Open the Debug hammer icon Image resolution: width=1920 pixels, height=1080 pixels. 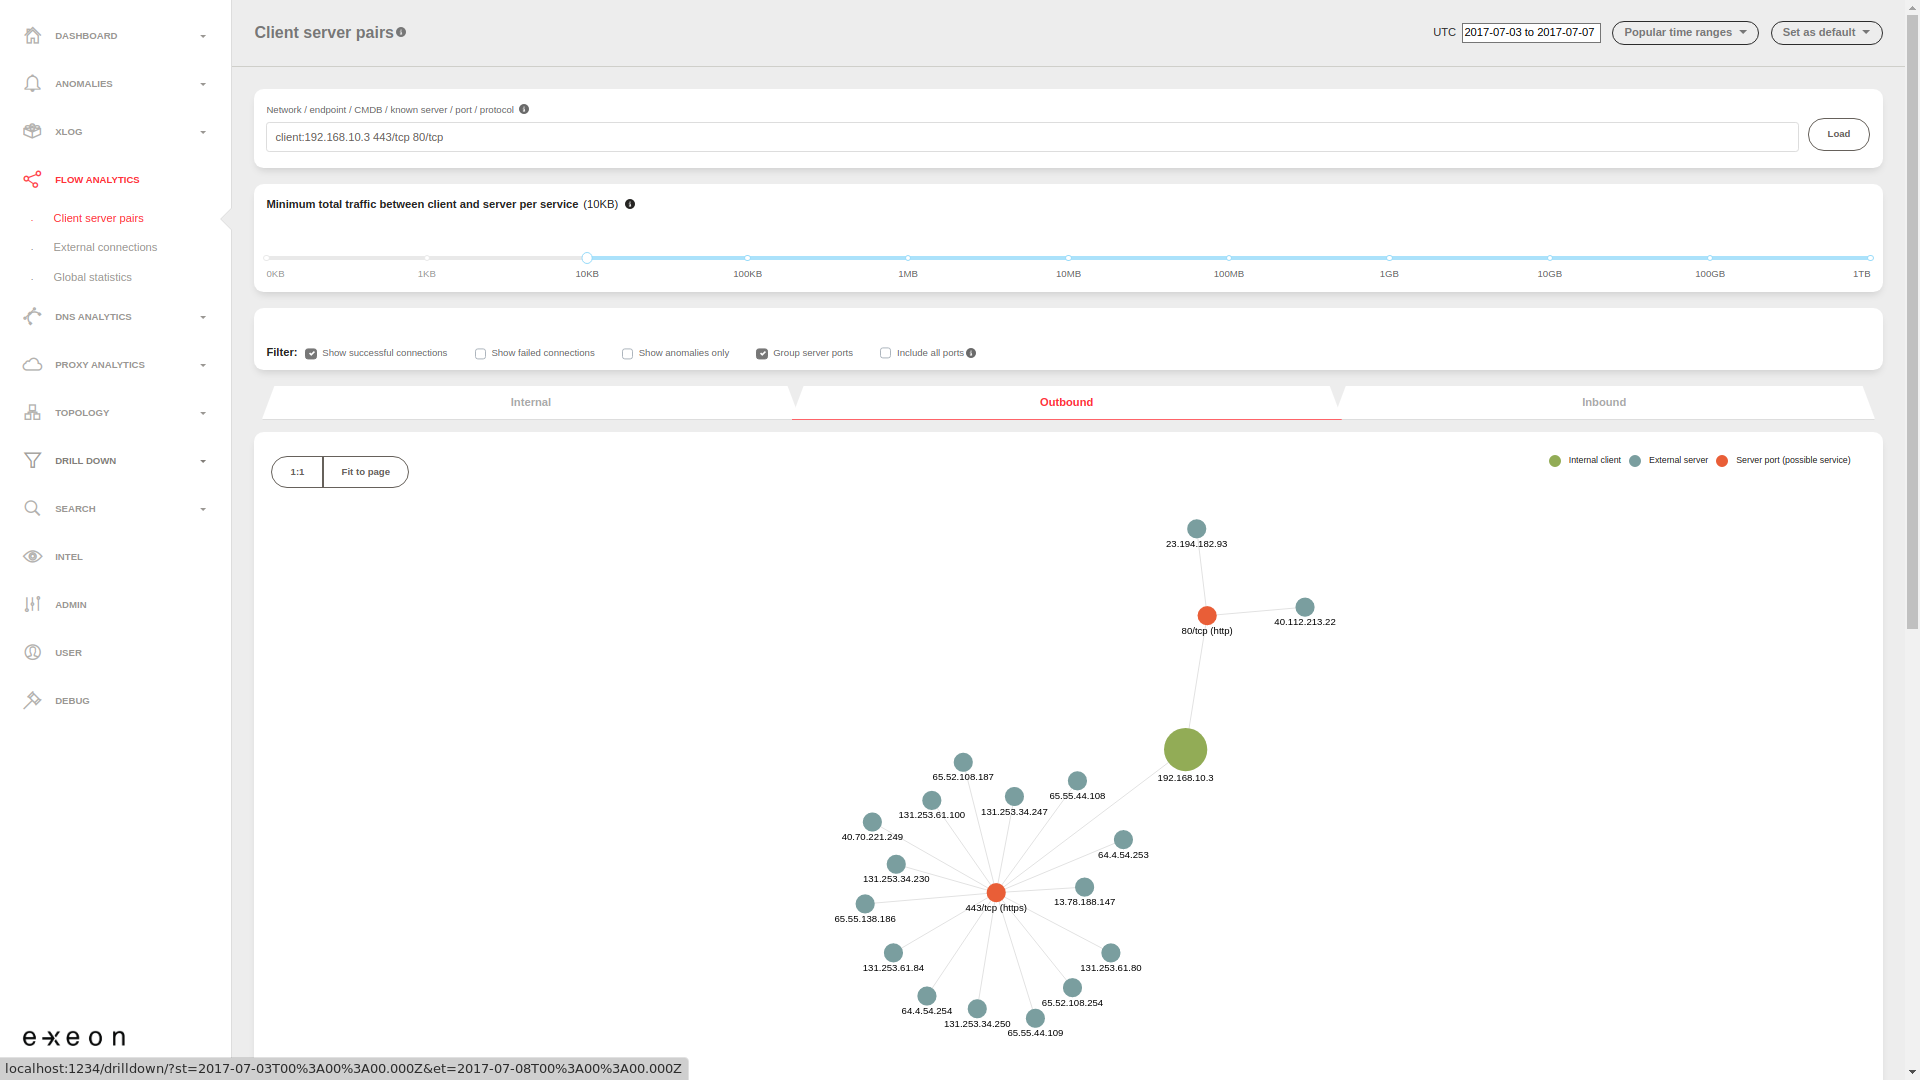(32, 701)
